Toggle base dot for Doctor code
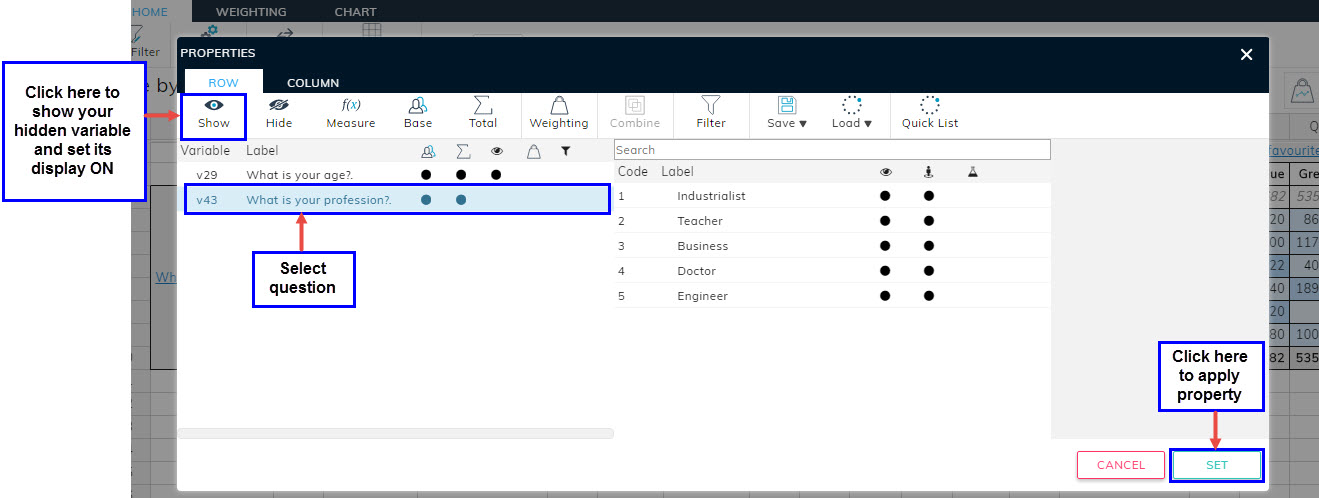1319x498 pixels. tap(929, 271)
